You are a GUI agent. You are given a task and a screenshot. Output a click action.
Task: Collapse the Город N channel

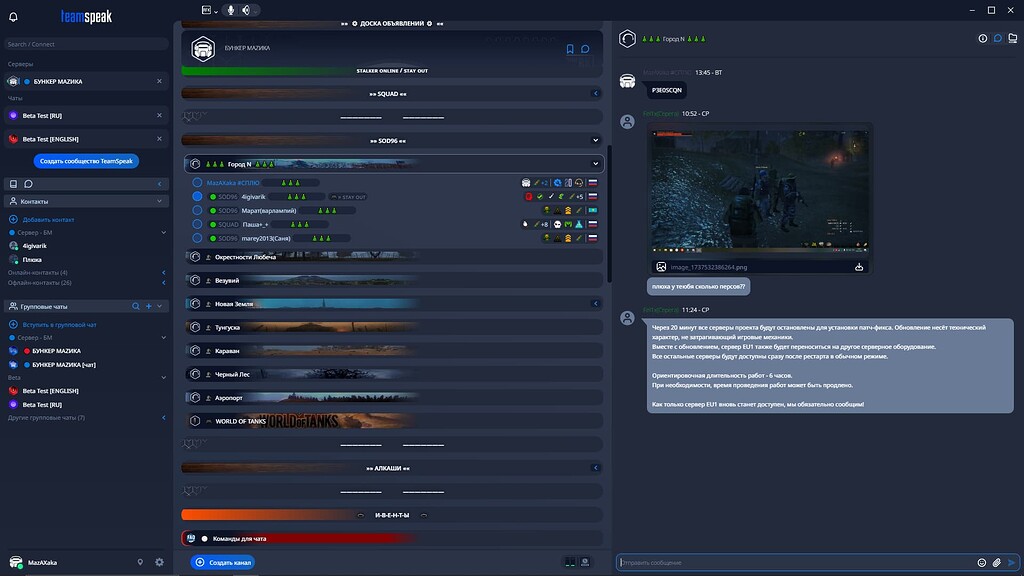coord(595,163)
